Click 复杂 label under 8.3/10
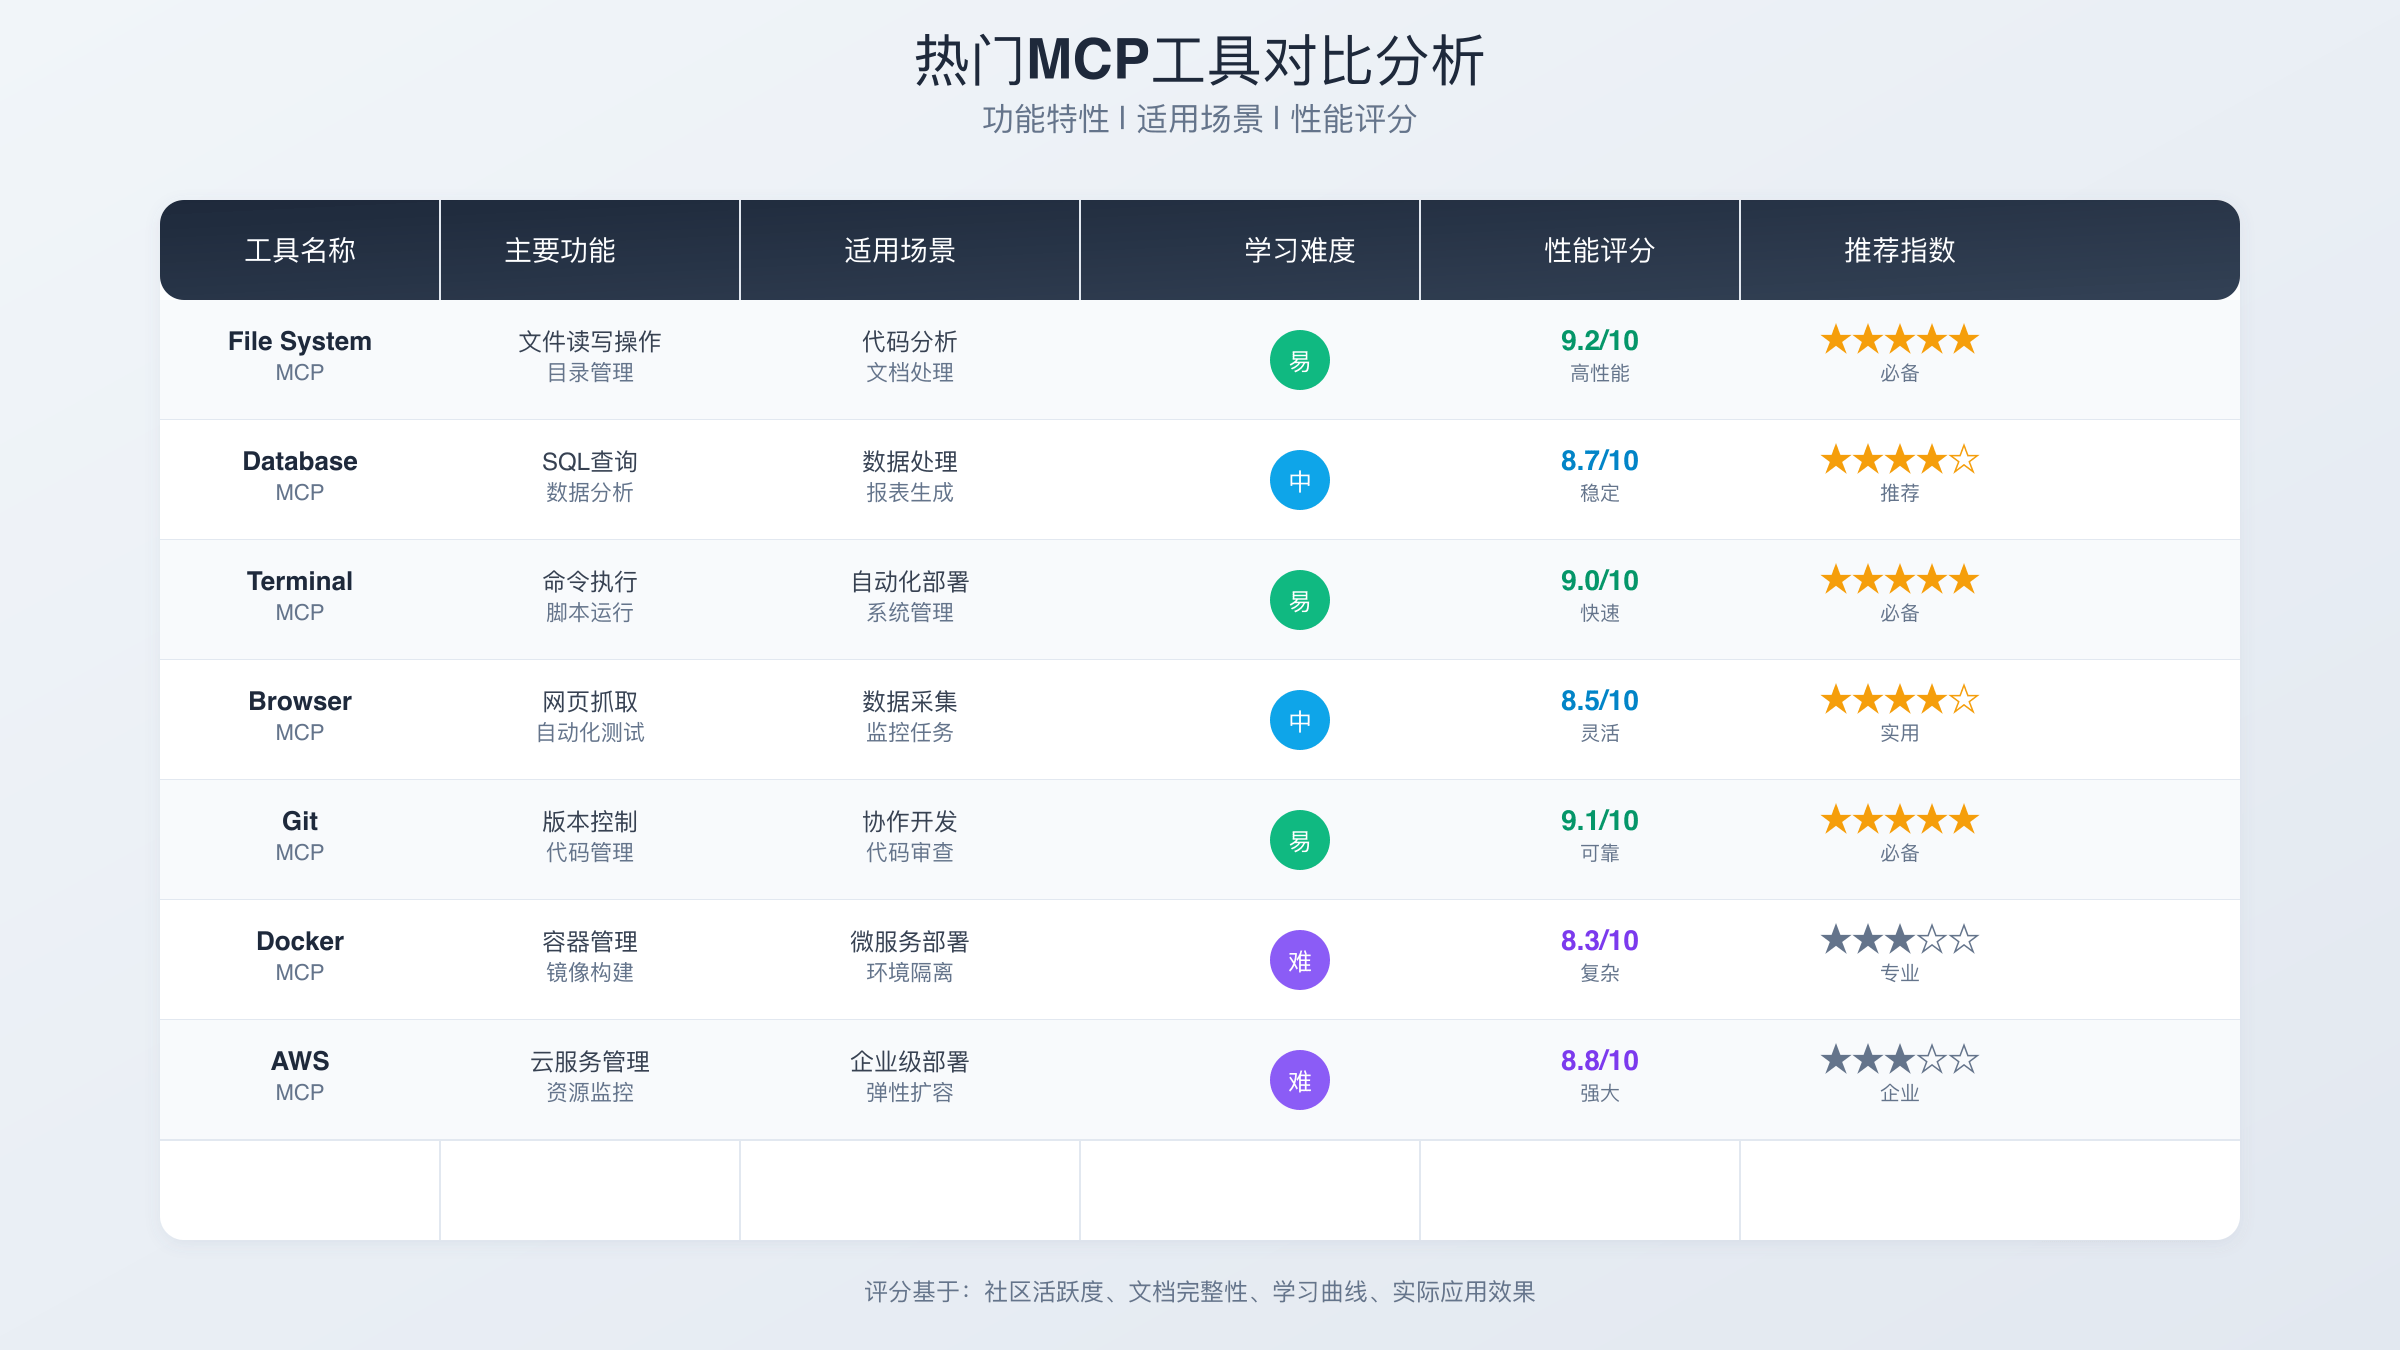This screenshot has height=1350, width=2400. [x=1599, y=973]
